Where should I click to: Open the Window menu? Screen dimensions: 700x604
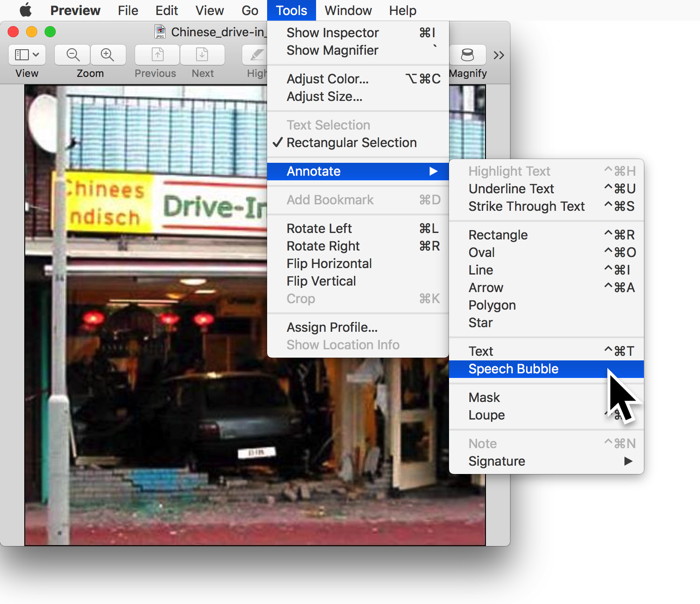click(348, 10)
